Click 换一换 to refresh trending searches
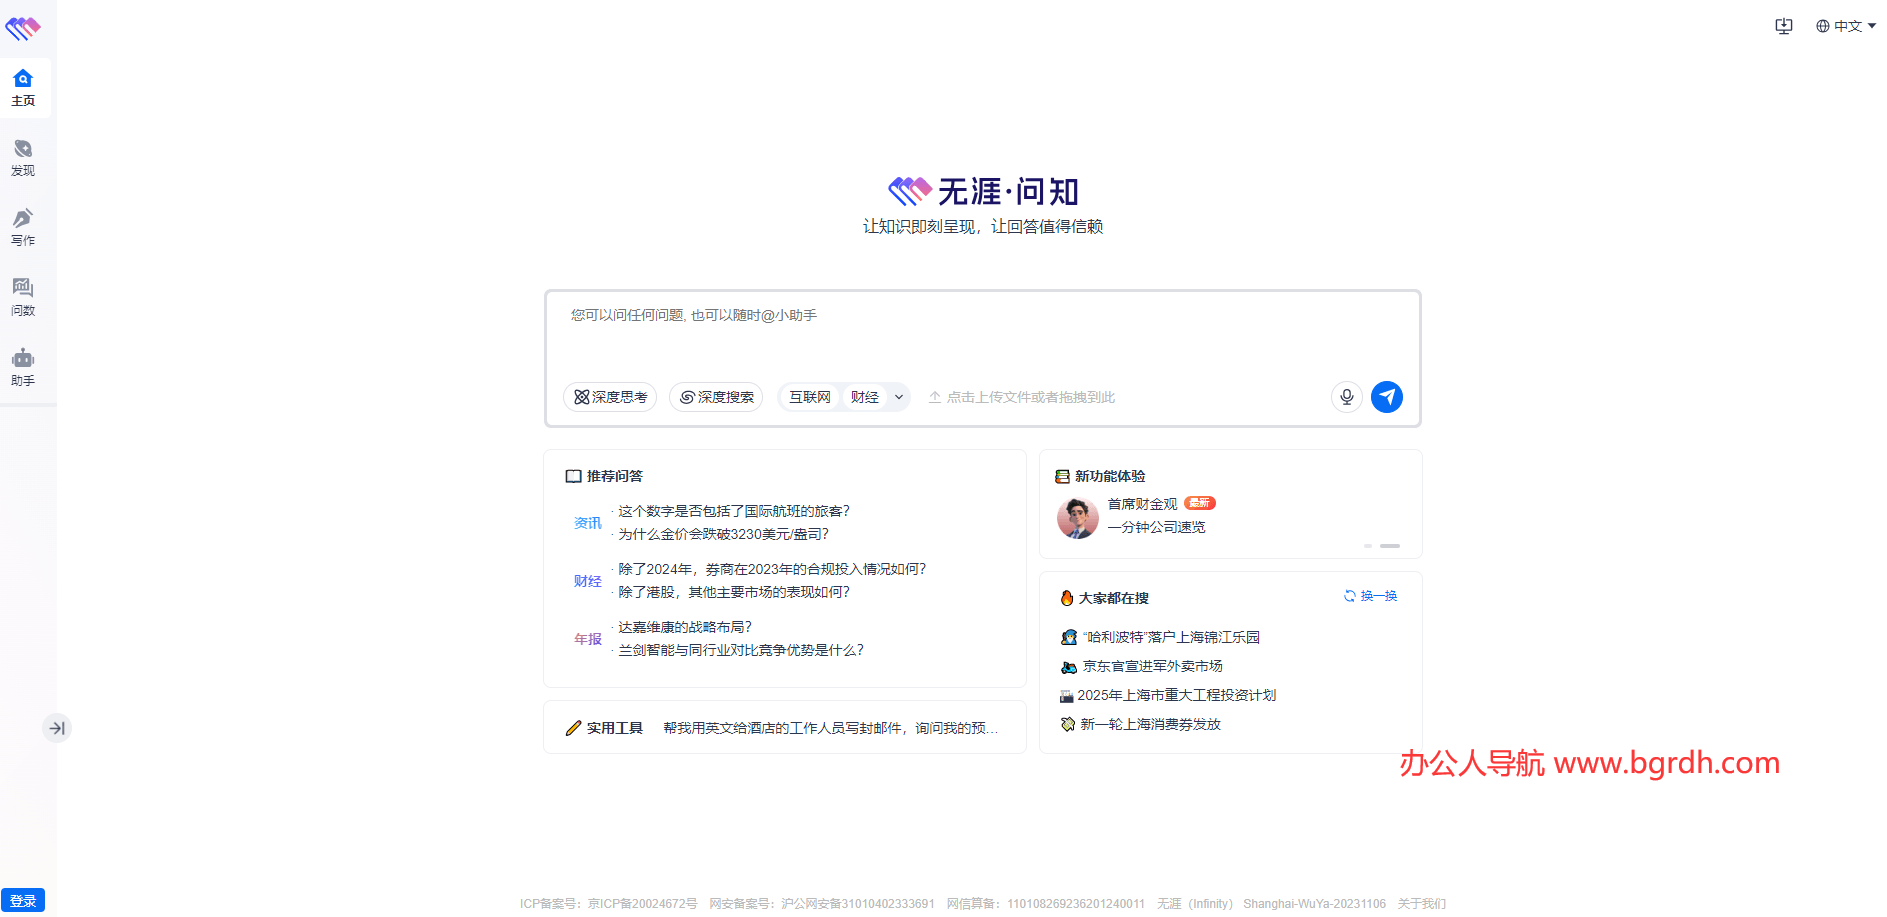 [x=1370, y=595]
